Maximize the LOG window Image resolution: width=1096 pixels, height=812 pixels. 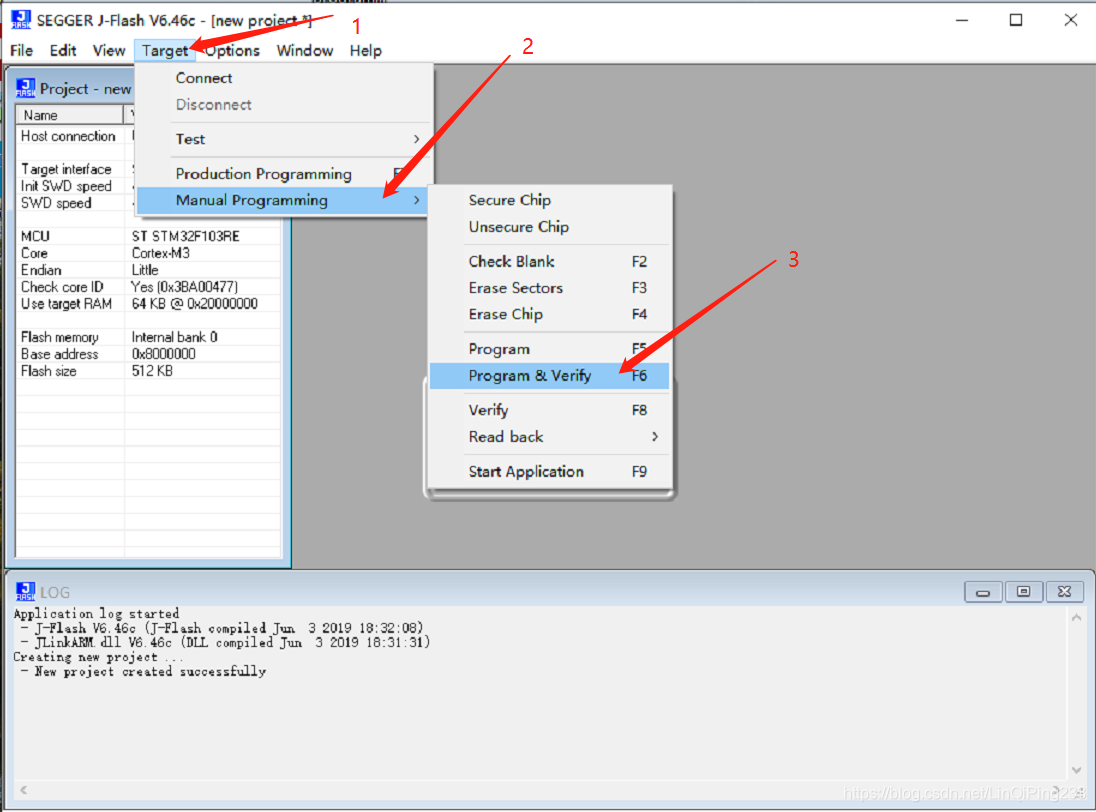1023,592
